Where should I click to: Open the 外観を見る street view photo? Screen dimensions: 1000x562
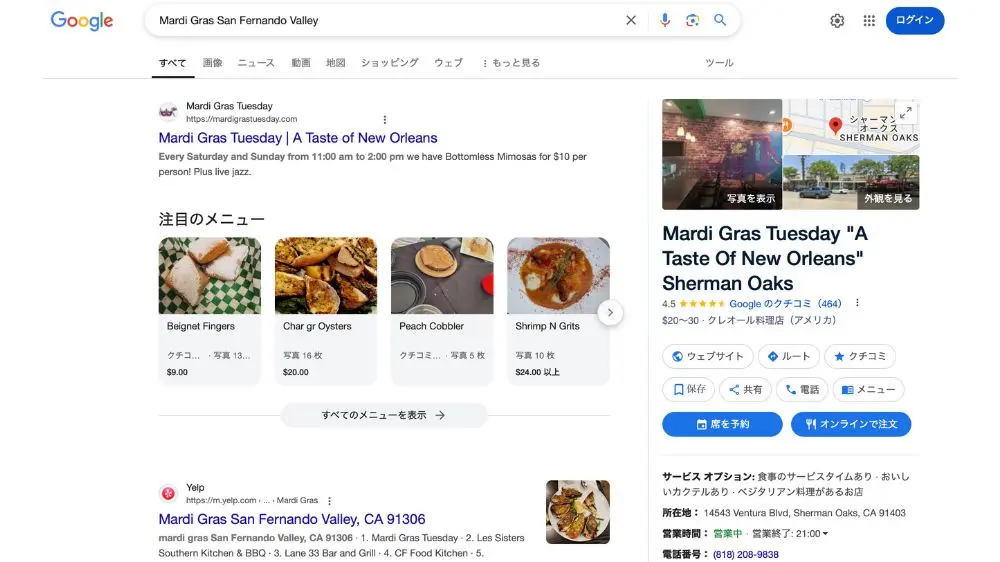[x=851, y=182]
